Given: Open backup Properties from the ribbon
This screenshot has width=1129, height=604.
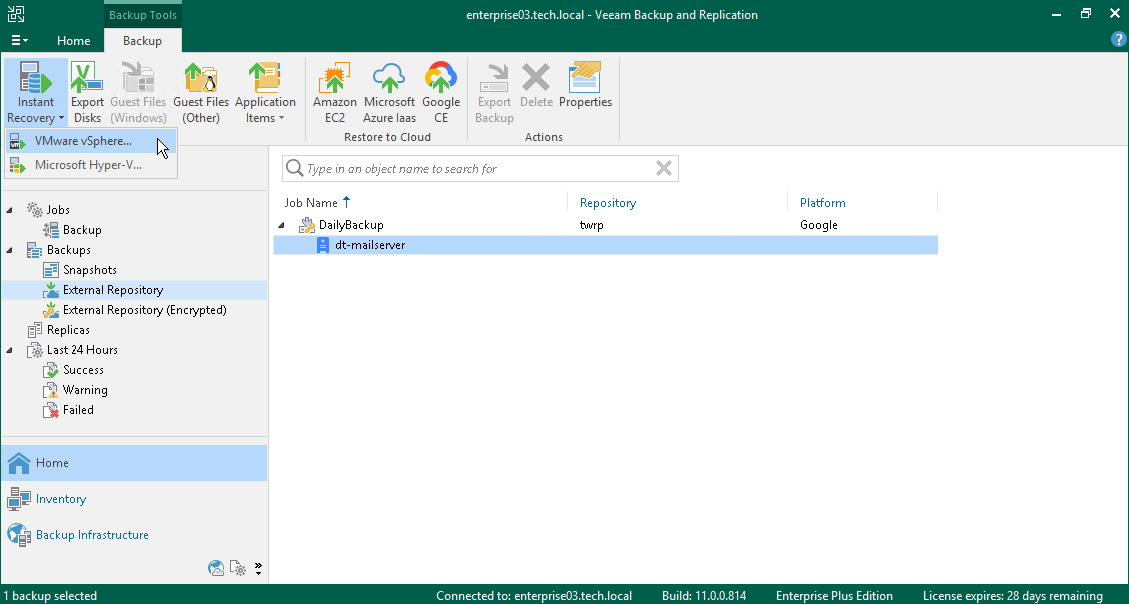Looking at the screenshot, I should pos(585,86).
